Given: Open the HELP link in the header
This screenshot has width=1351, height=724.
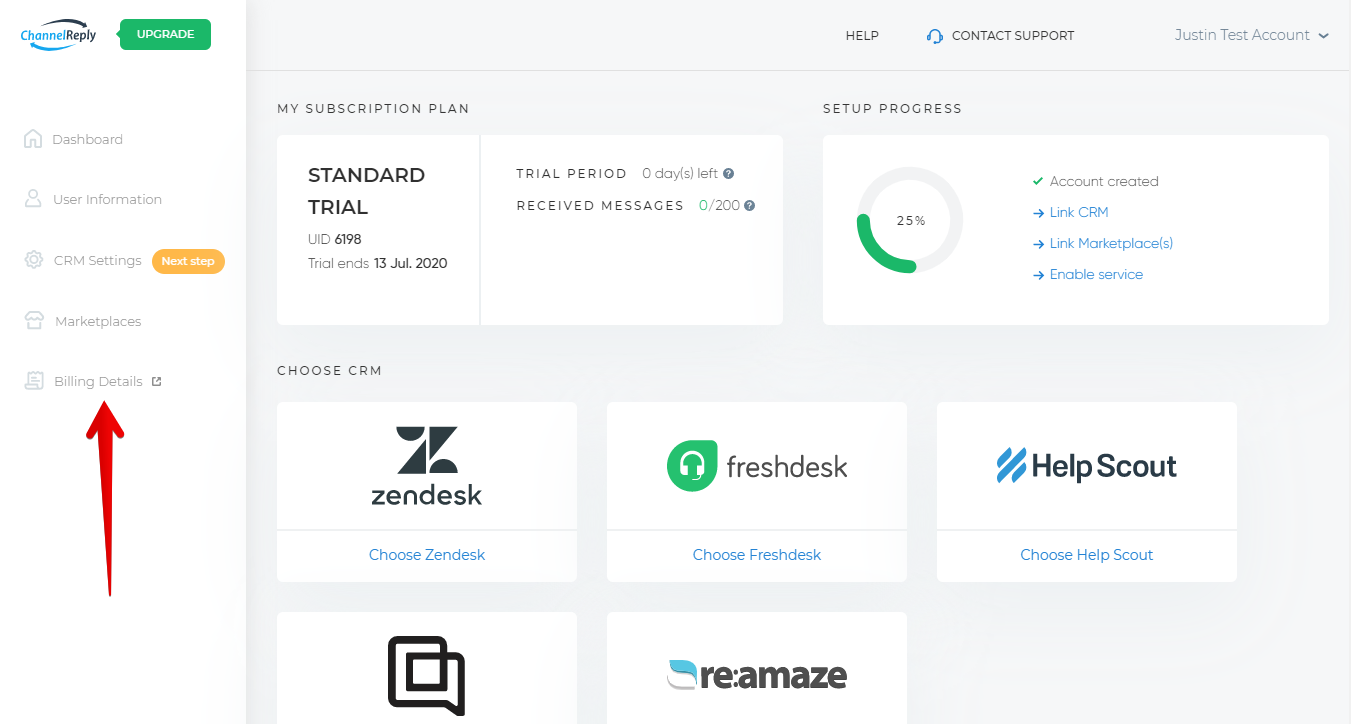Looking at the screenshot, I should tap(862, 35).
